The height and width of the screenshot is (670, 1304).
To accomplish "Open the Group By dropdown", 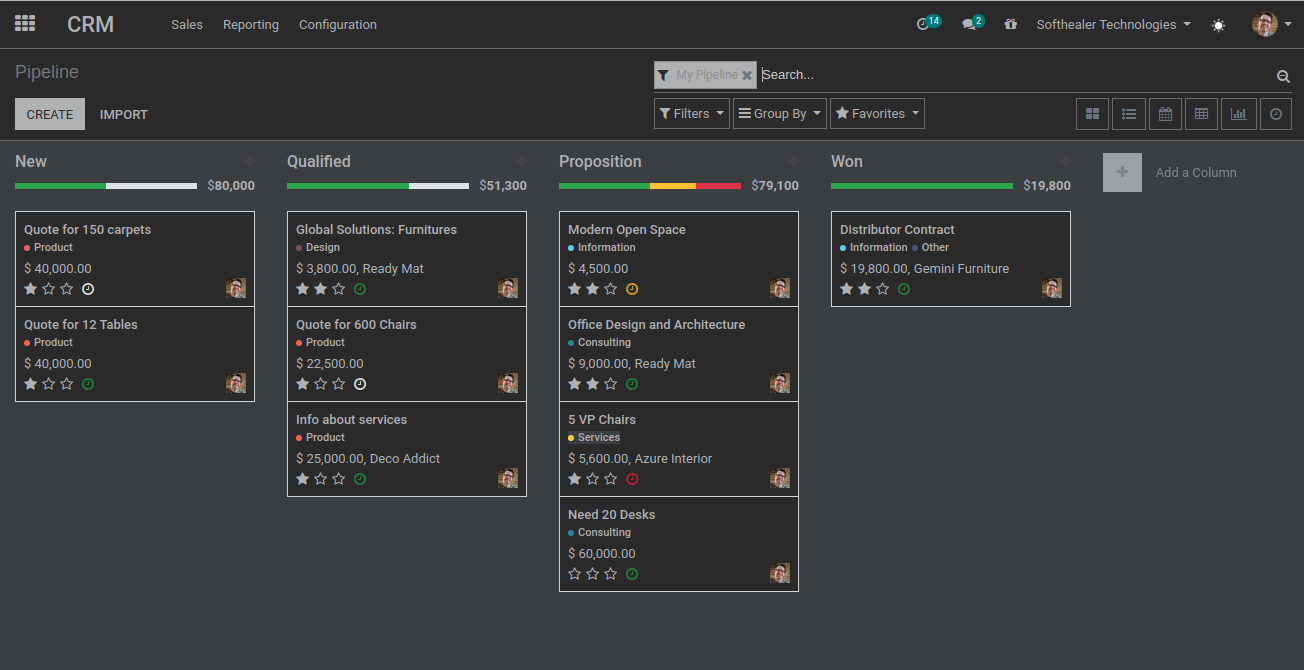I will [780, 113].
